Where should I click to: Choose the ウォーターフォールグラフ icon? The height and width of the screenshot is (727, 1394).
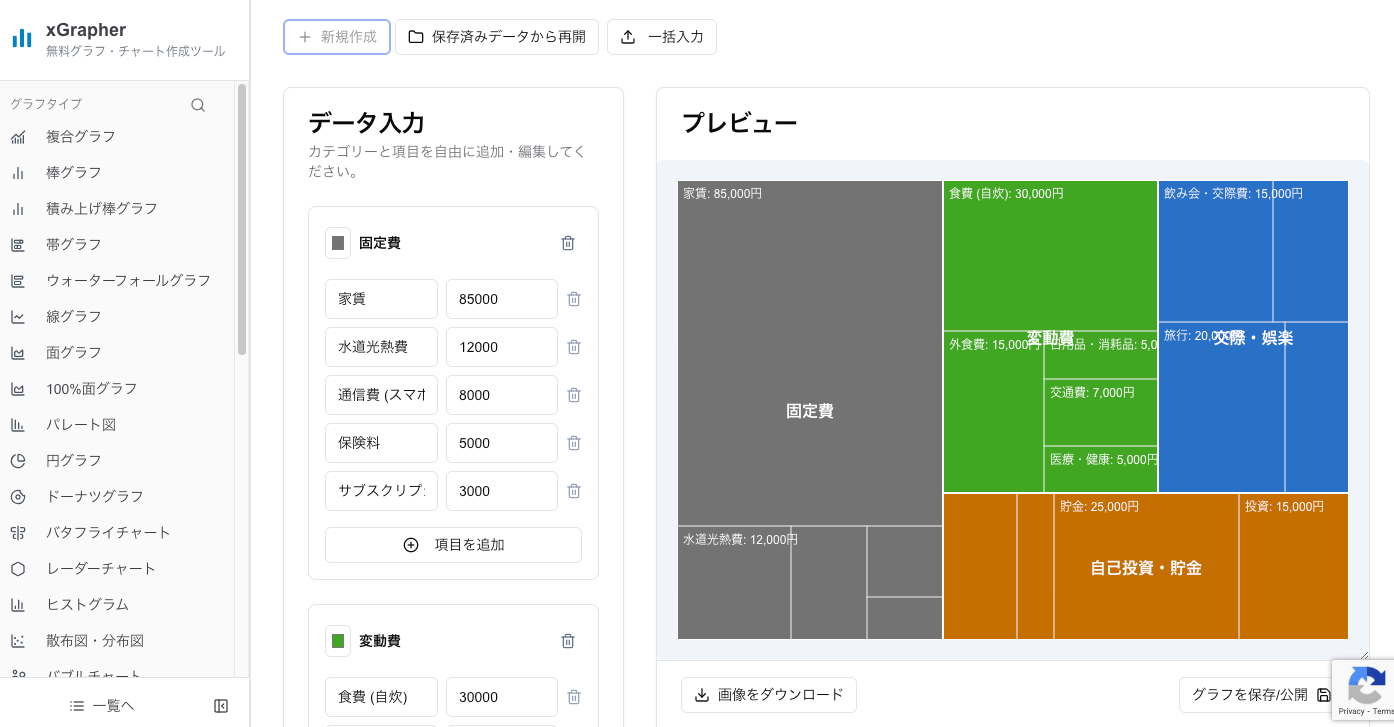tap(20, 280)
